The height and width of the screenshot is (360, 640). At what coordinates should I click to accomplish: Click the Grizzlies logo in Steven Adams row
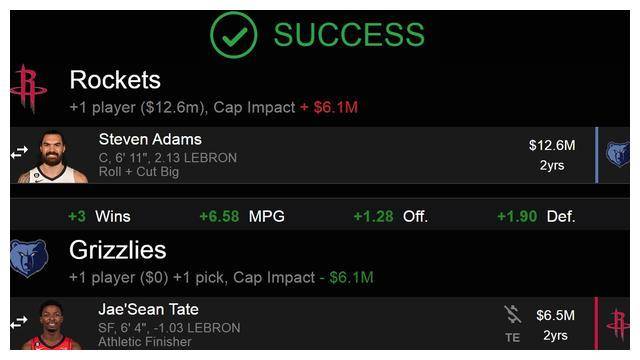617,154
